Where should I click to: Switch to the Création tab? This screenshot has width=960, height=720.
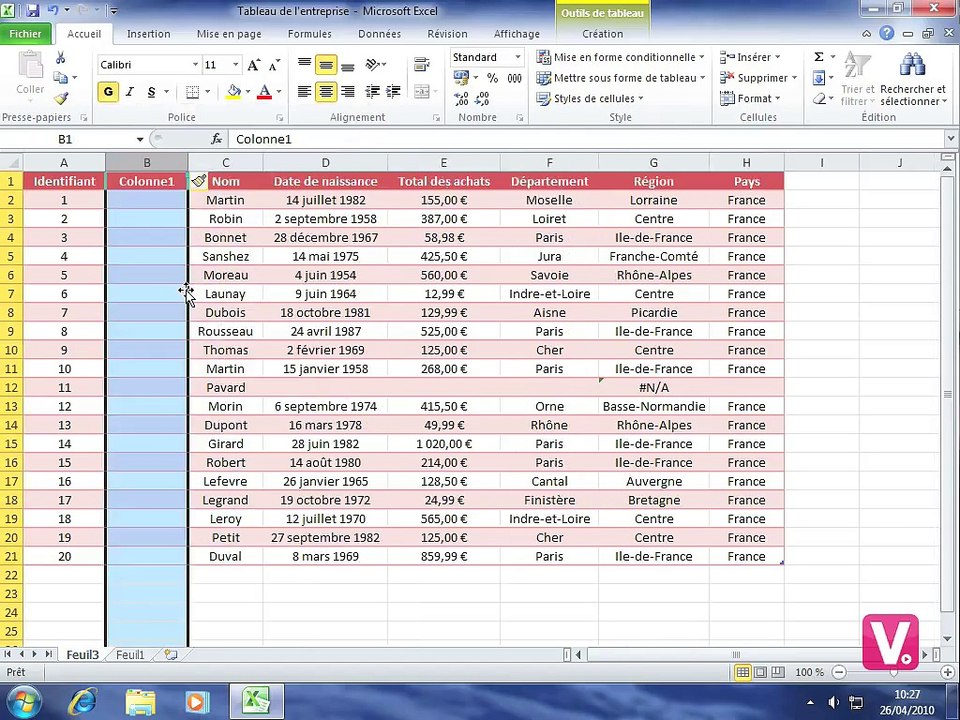603,34
